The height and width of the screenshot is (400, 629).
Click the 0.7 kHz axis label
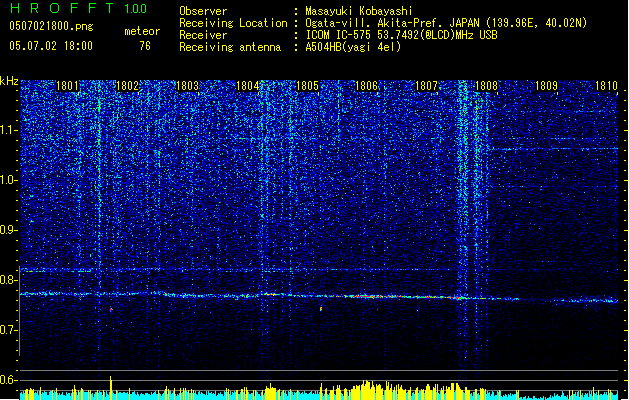[9, 330]
